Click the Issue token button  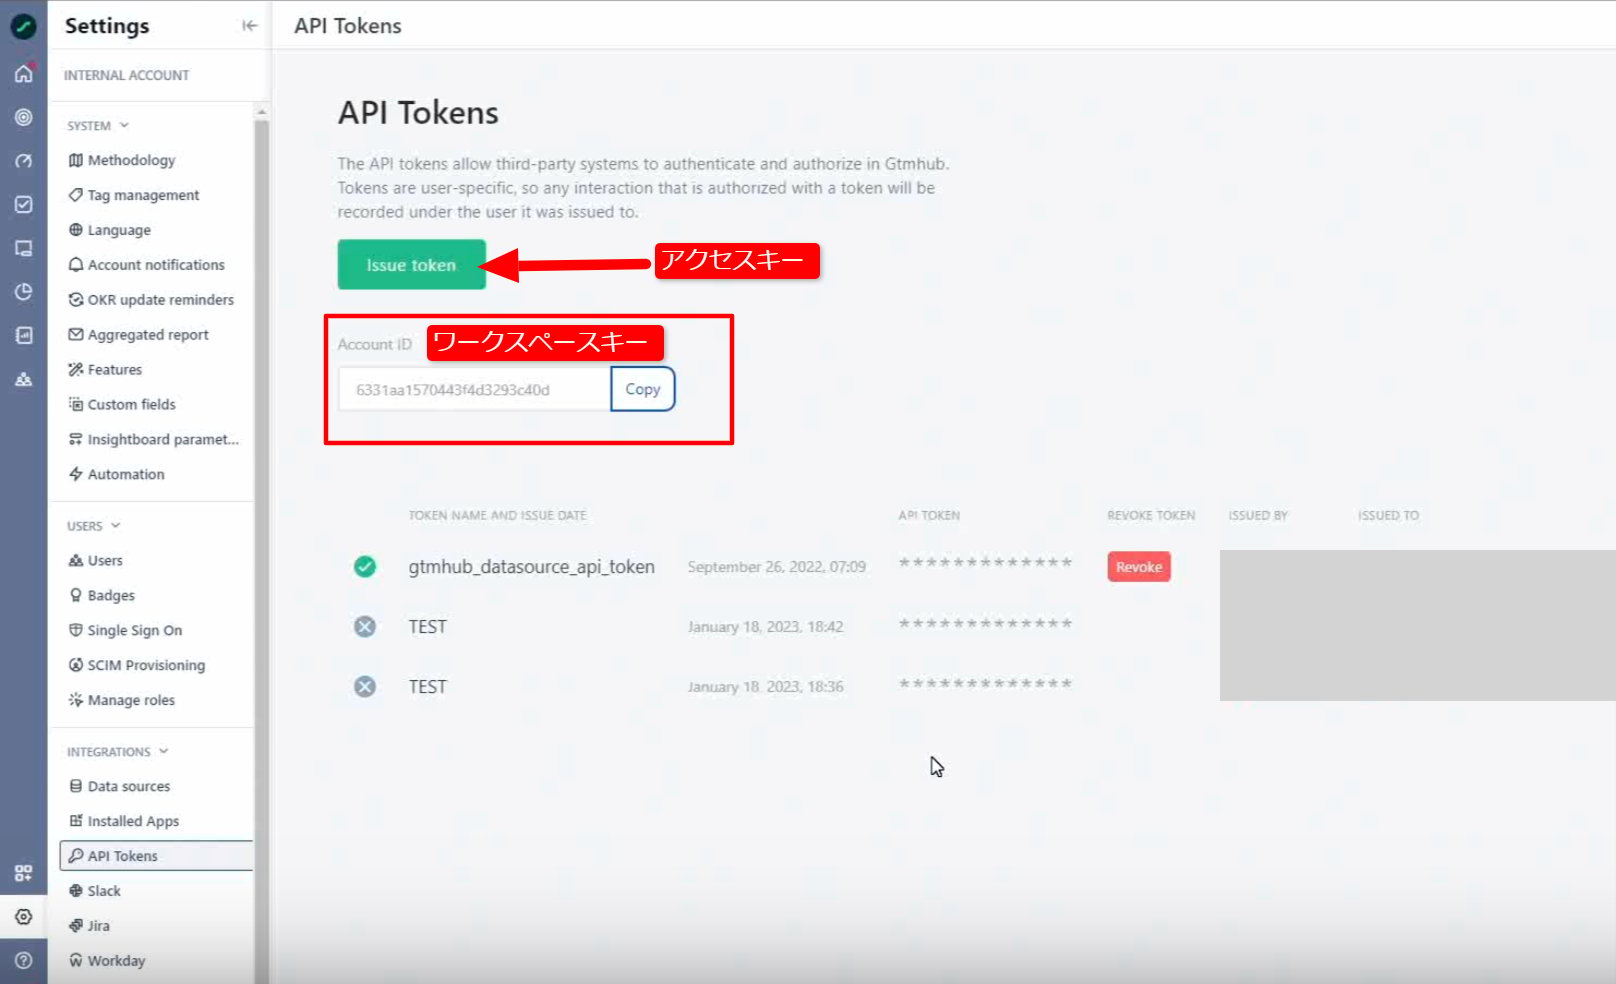pos(411,265)
